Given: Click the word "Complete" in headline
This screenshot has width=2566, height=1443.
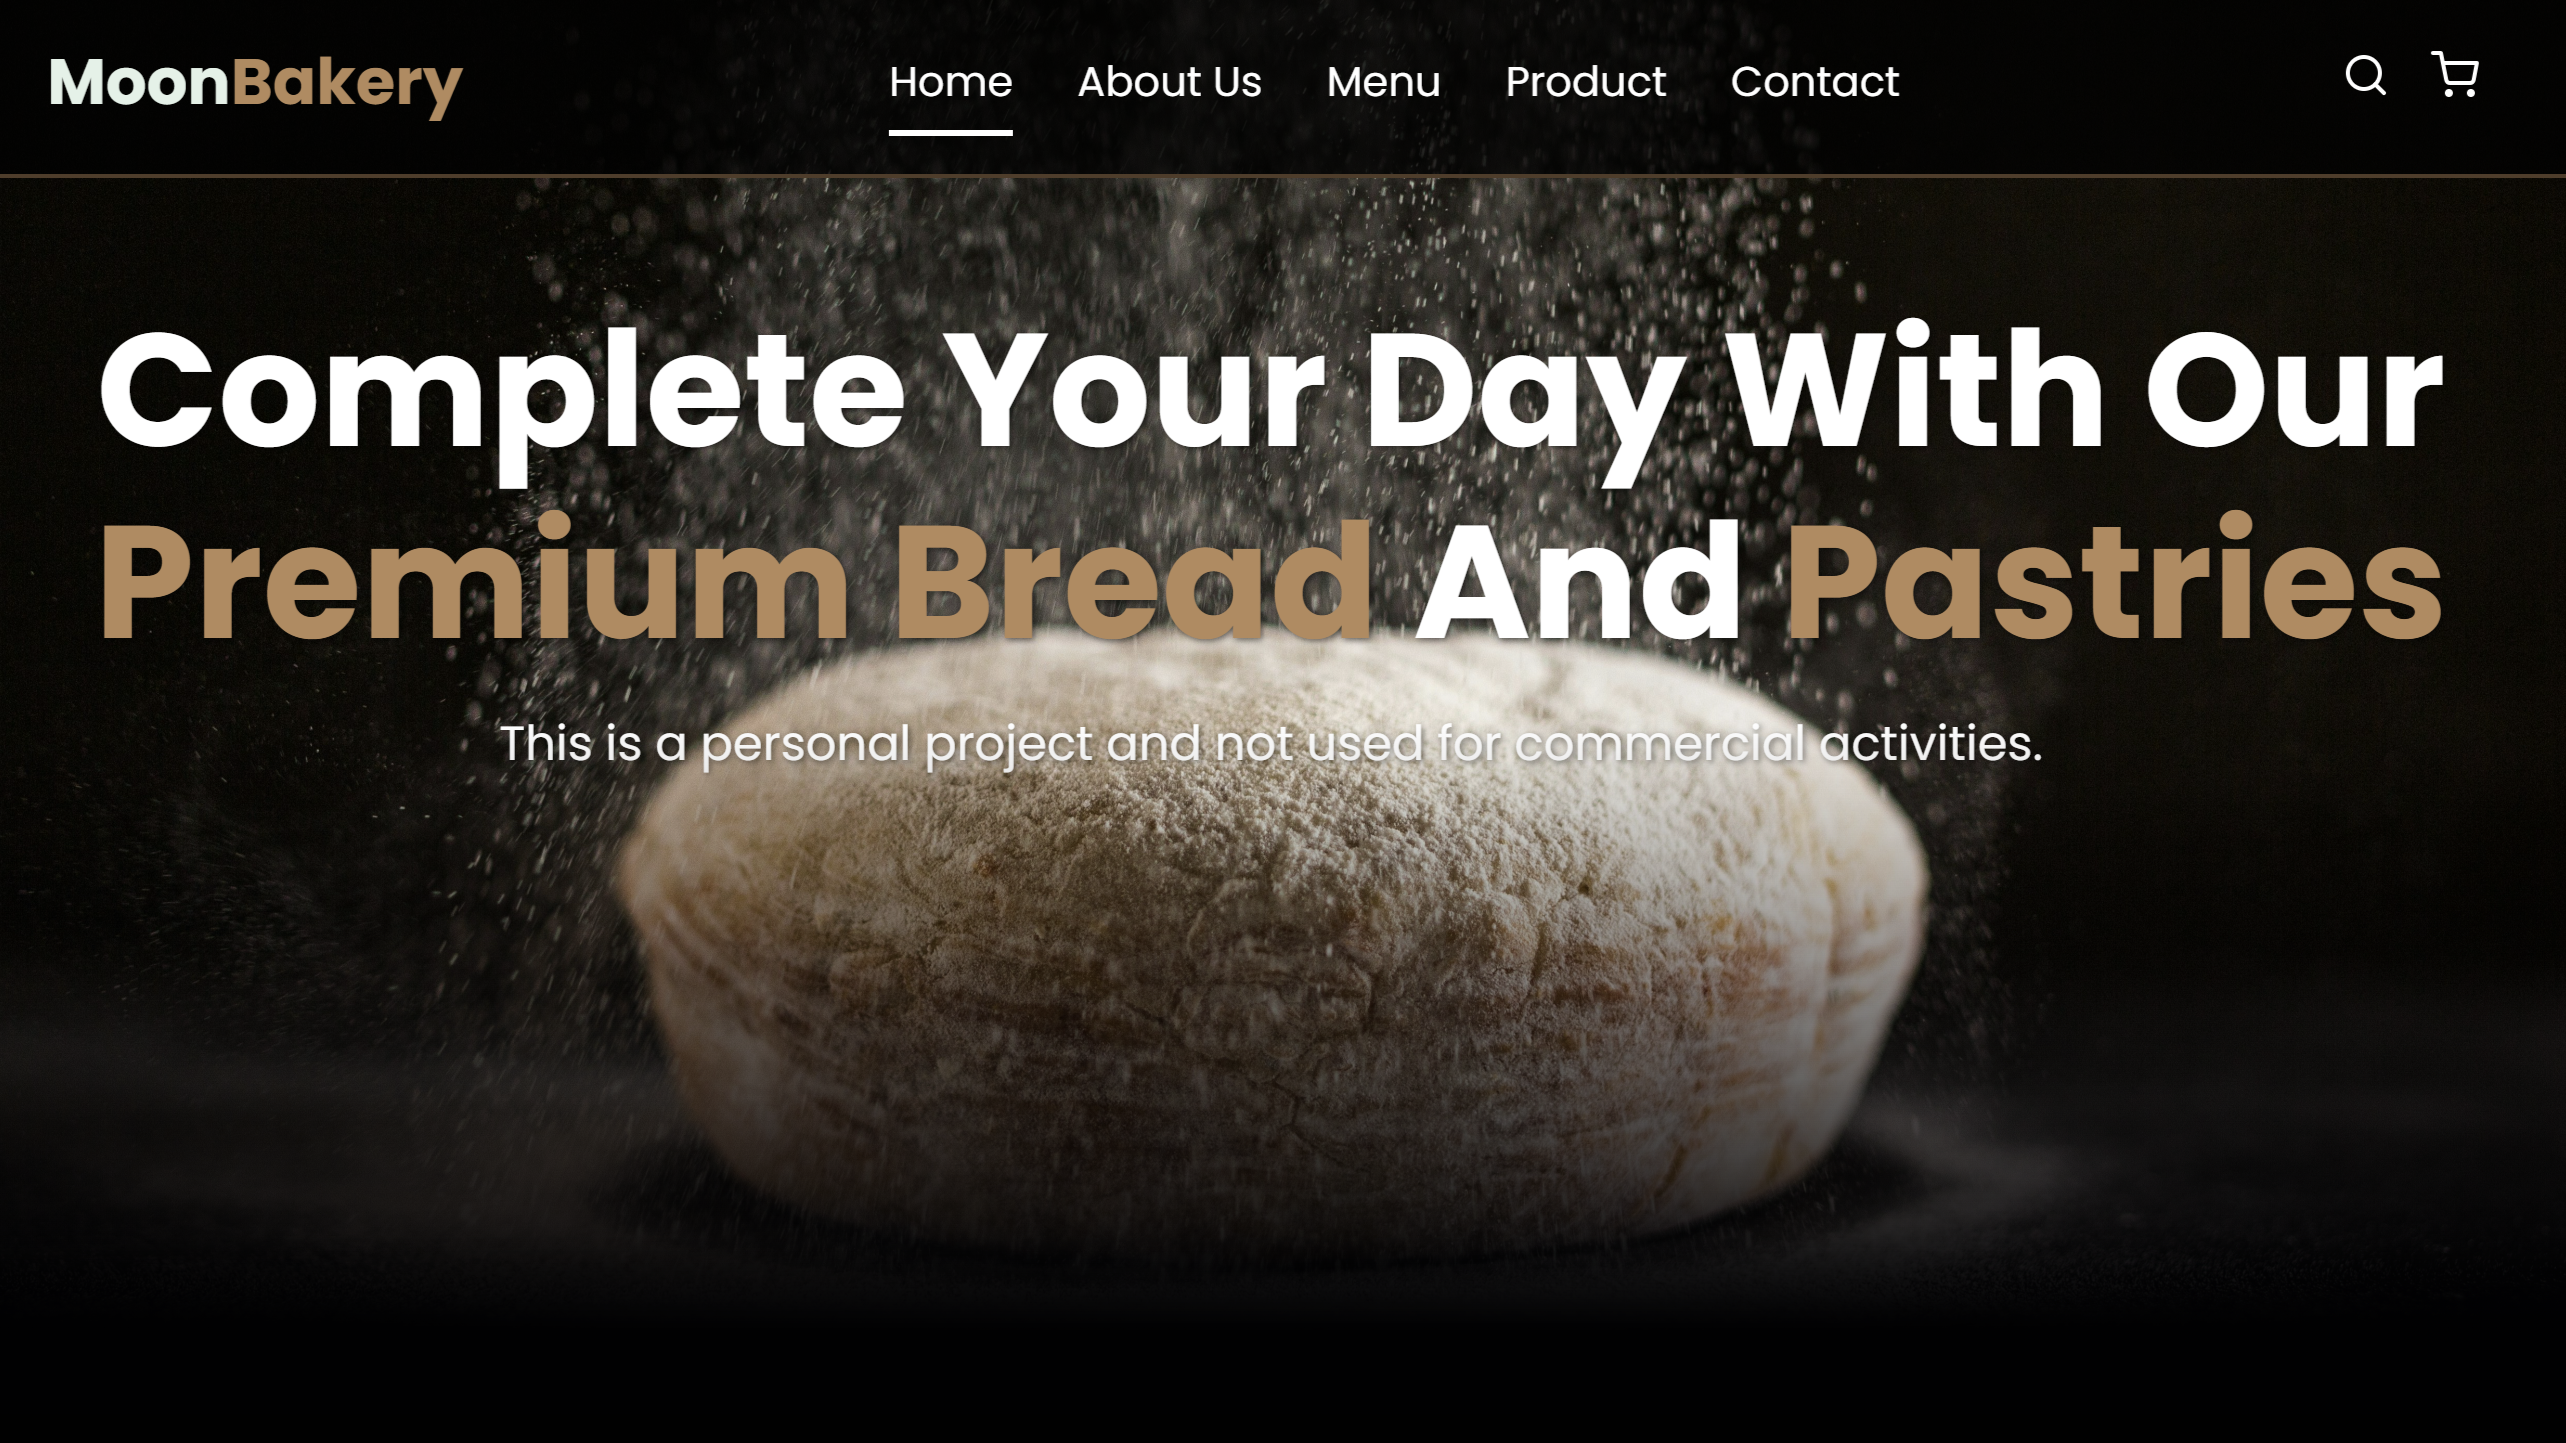Looking at the screenshot, I should pos(502,400).
